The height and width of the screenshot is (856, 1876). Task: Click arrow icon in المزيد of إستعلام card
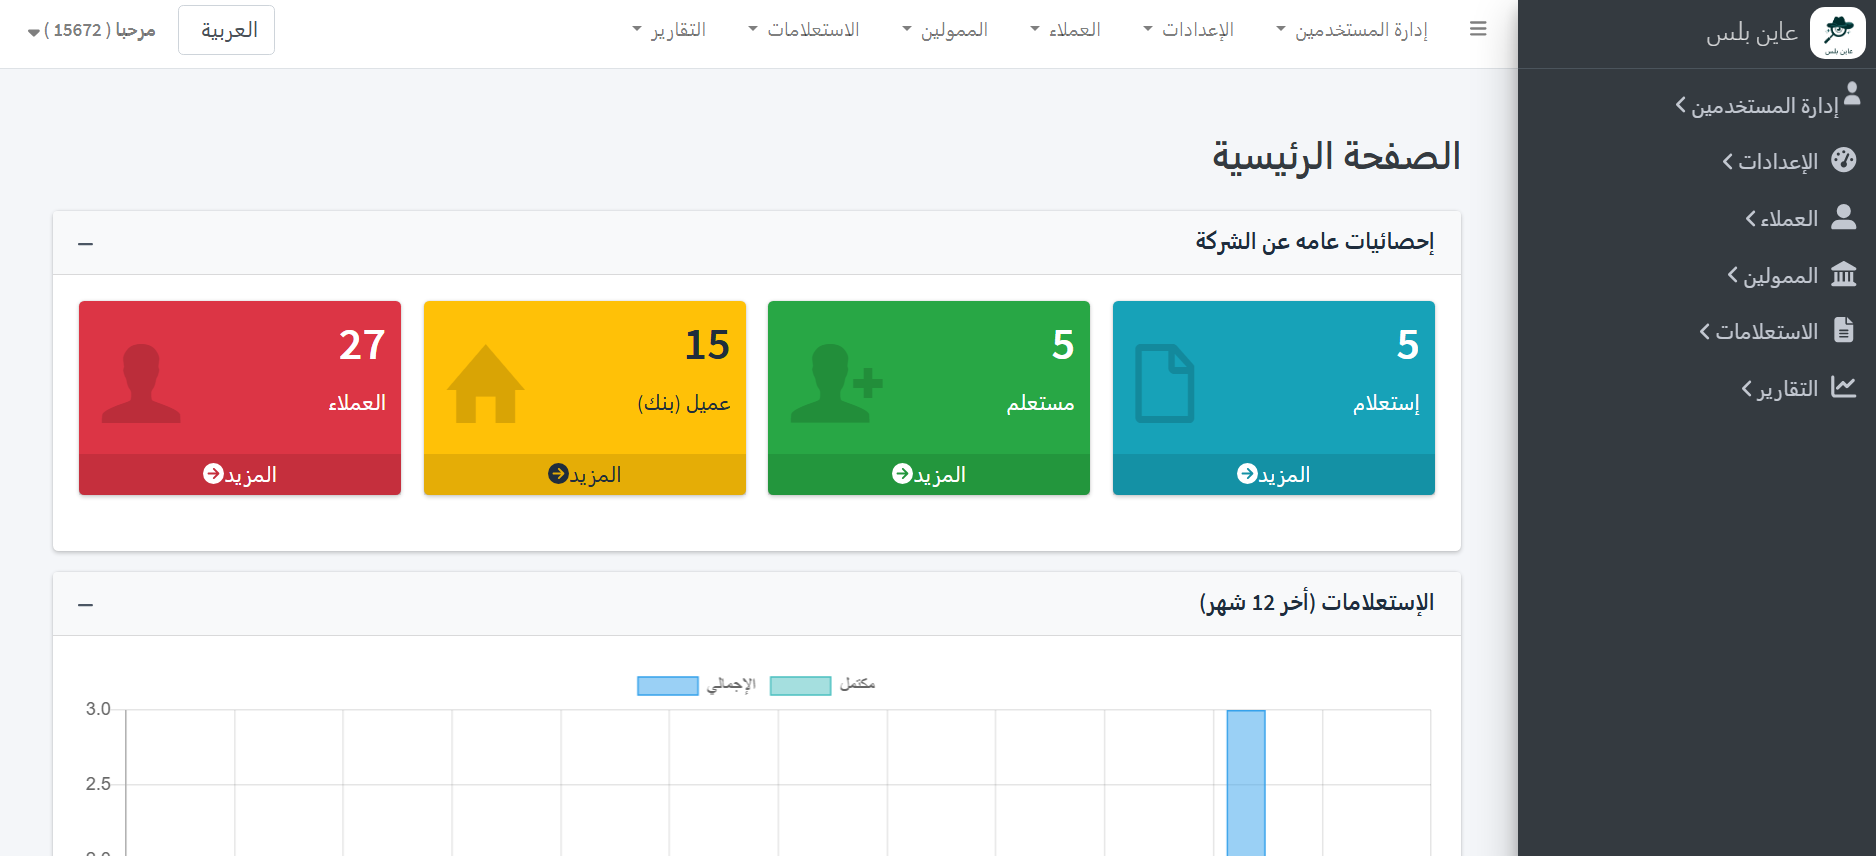point(1247,473)
